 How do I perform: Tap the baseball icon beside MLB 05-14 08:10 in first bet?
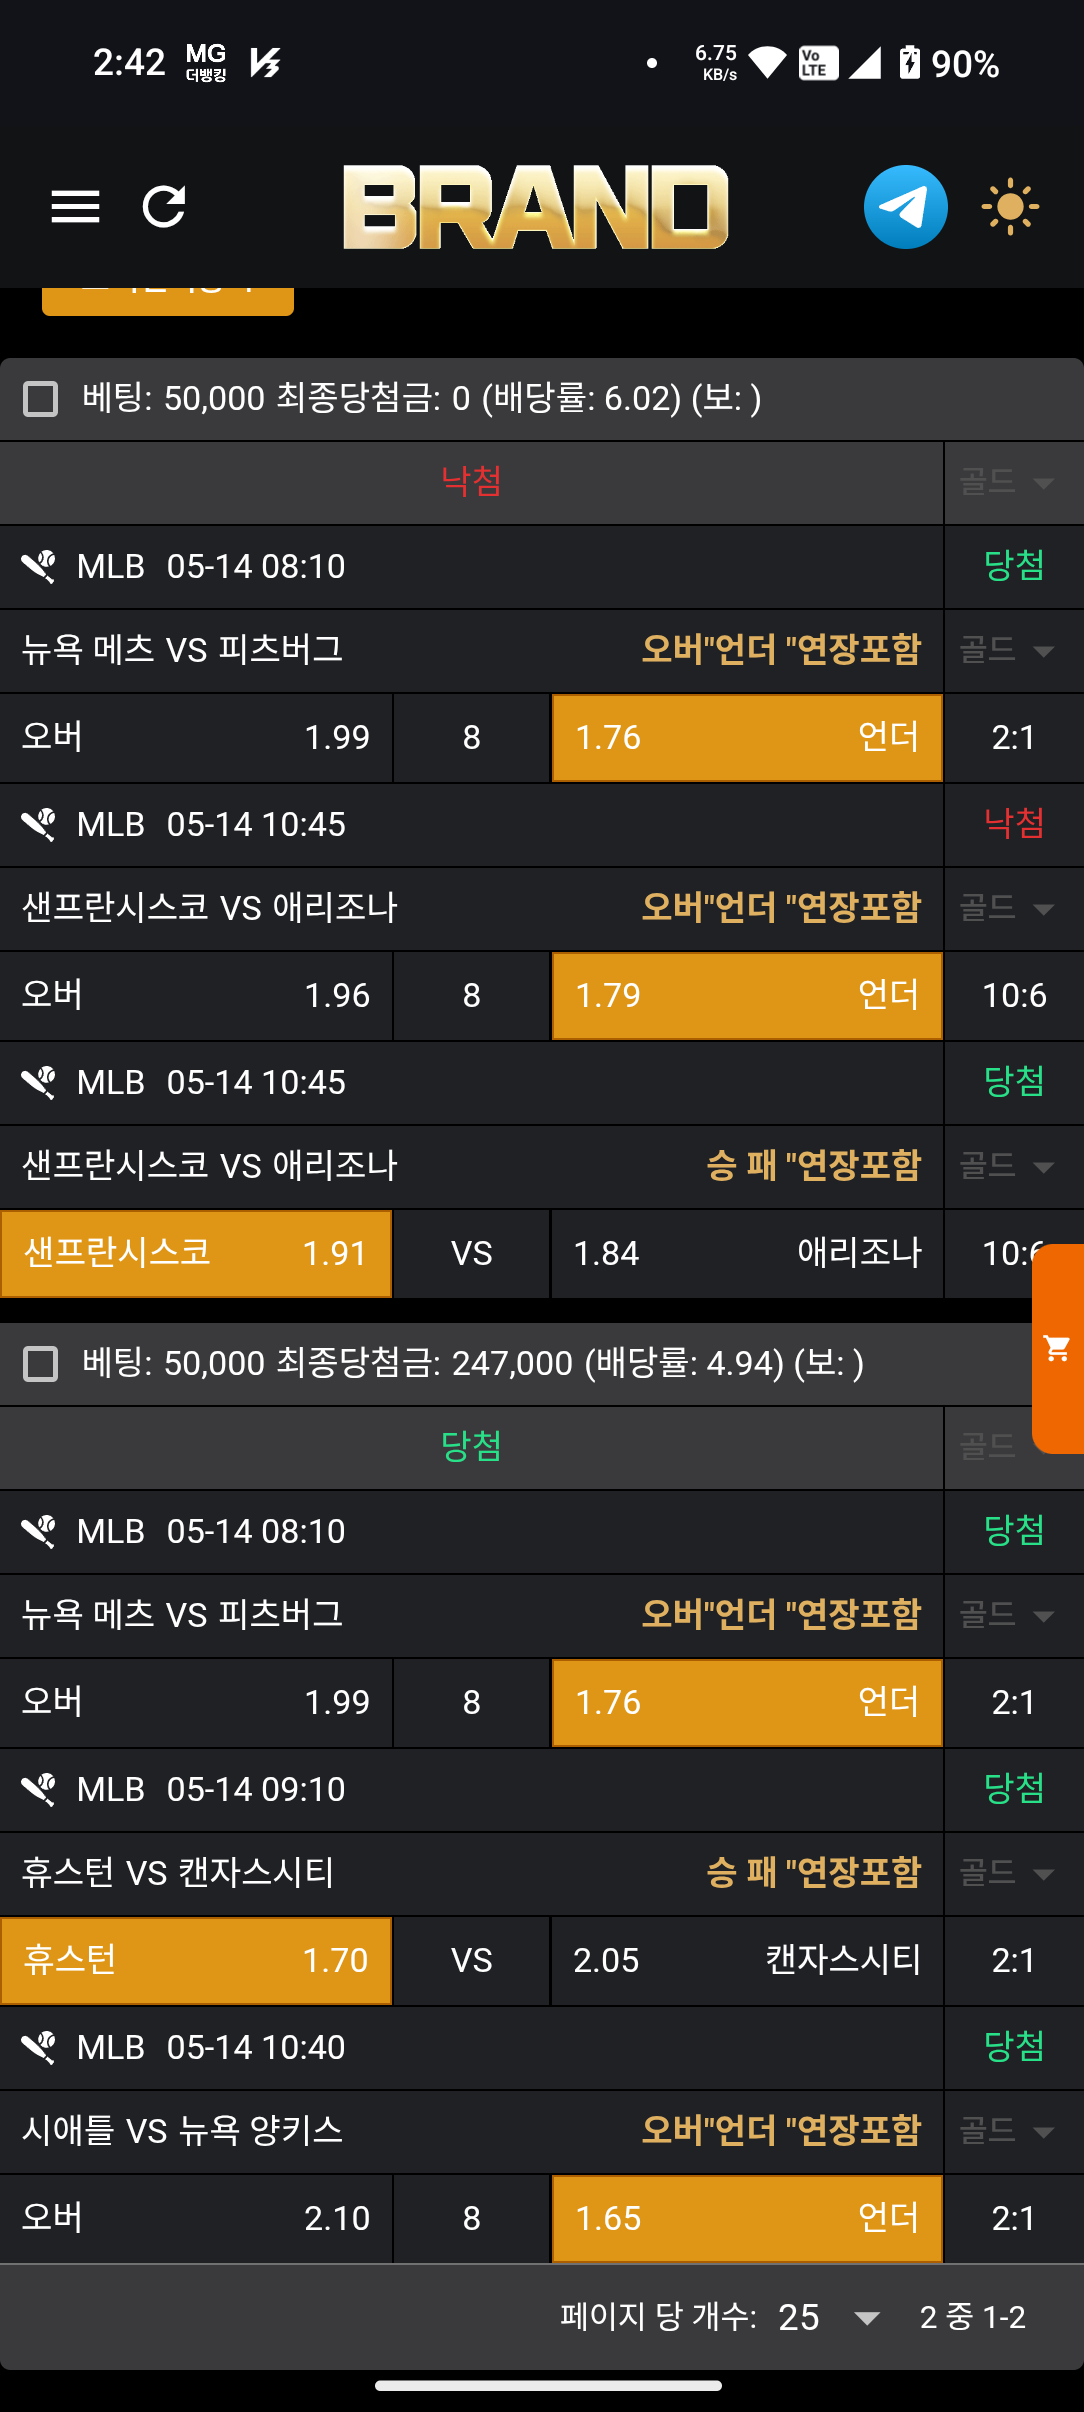click(x=39, y=567)
